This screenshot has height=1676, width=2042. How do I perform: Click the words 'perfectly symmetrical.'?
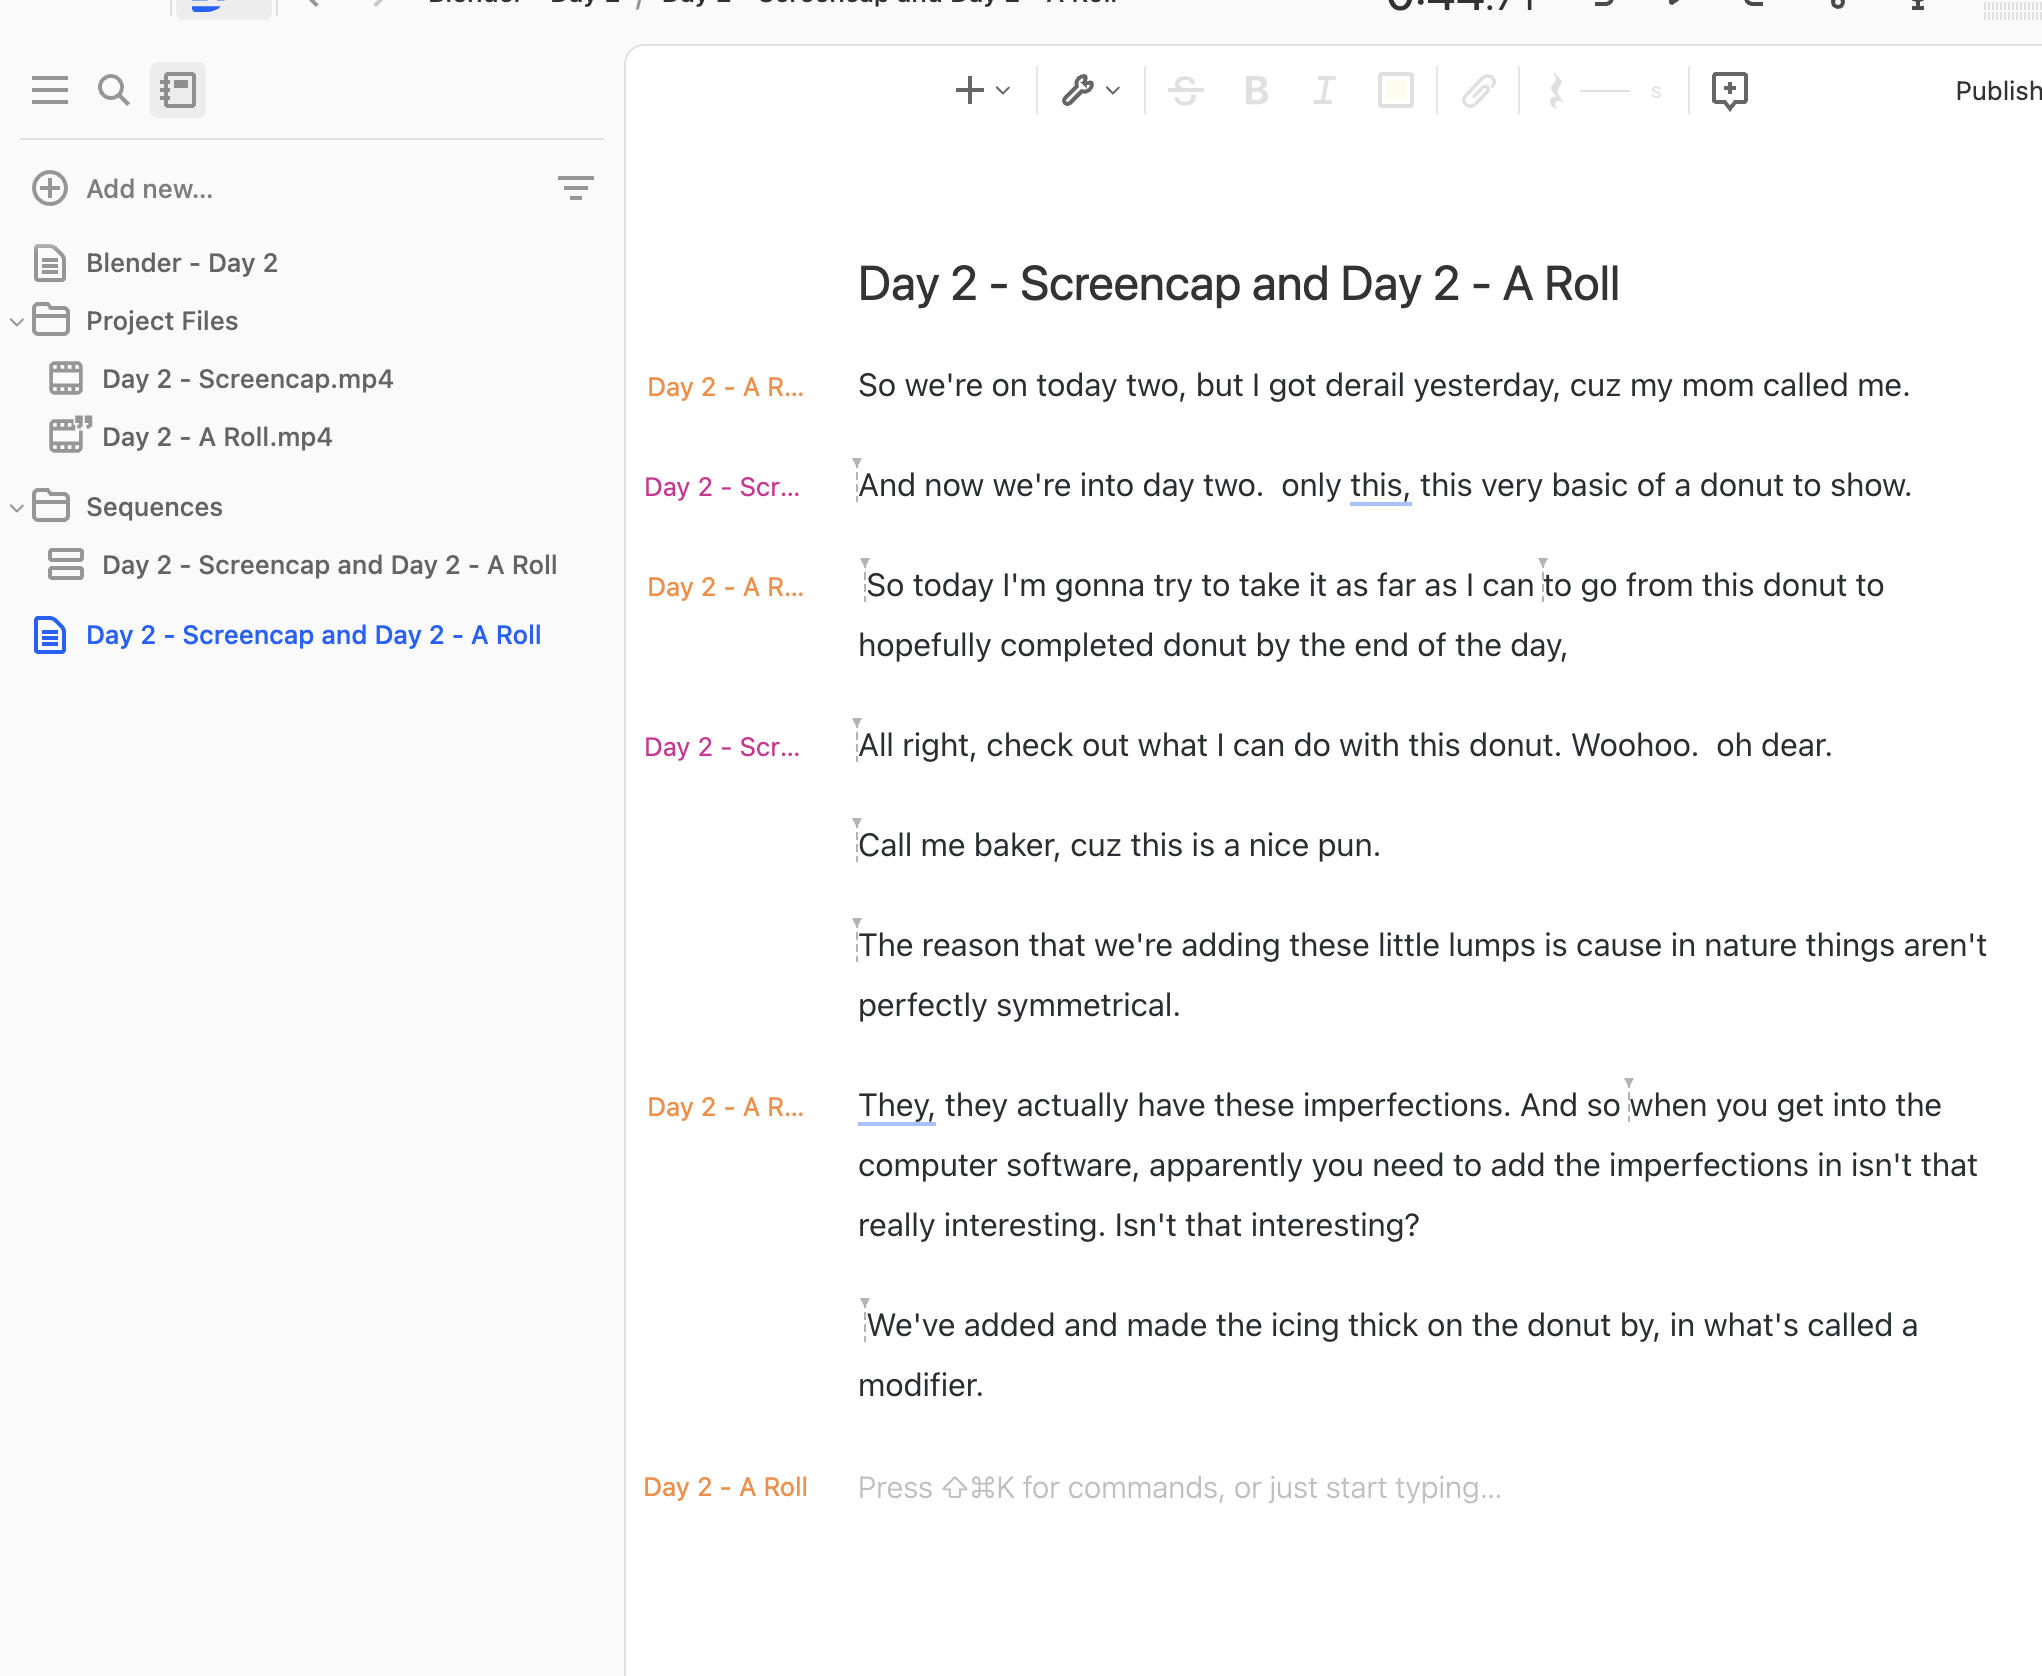pos(1019,1005)
